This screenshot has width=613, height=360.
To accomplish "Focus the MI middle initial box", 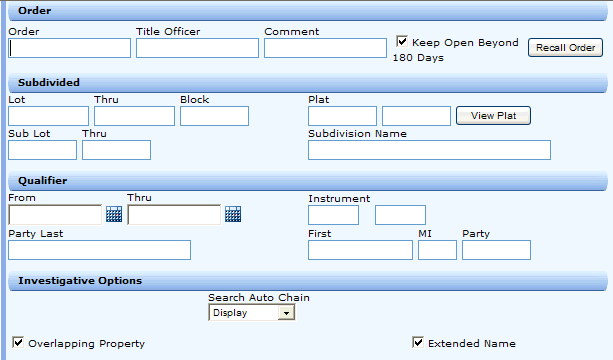I will [x=437, y=250].
